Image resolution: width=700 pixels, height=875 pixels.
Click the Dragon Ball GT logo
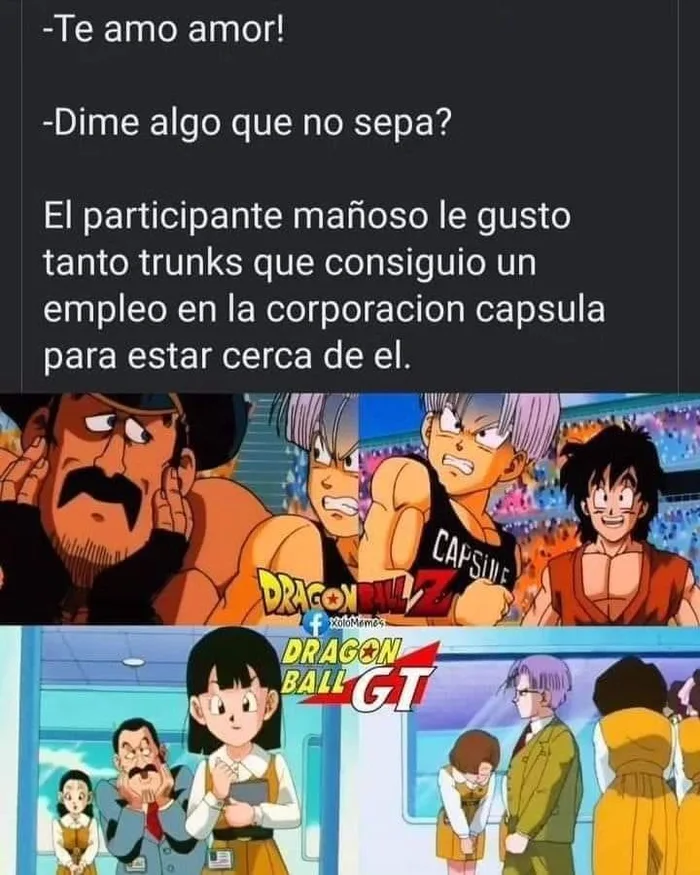(x=361, y=676)
